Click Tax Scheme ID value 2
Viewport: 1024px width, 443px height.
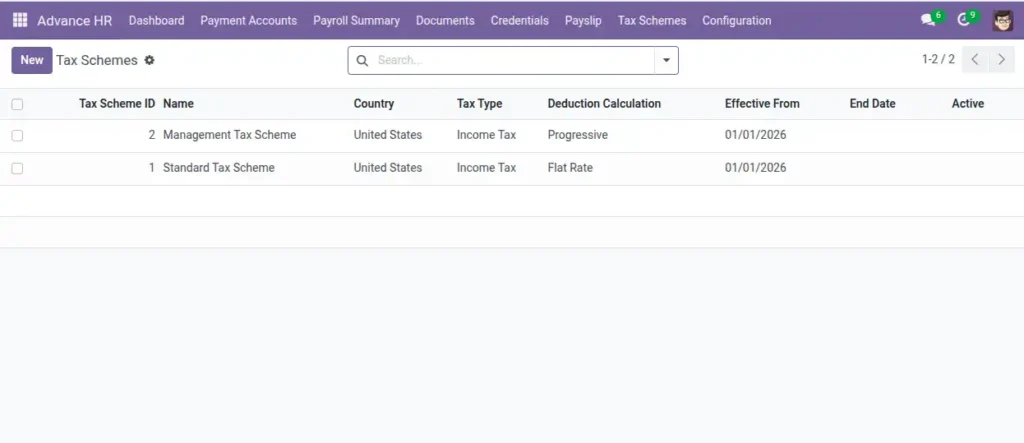point(152,135)
